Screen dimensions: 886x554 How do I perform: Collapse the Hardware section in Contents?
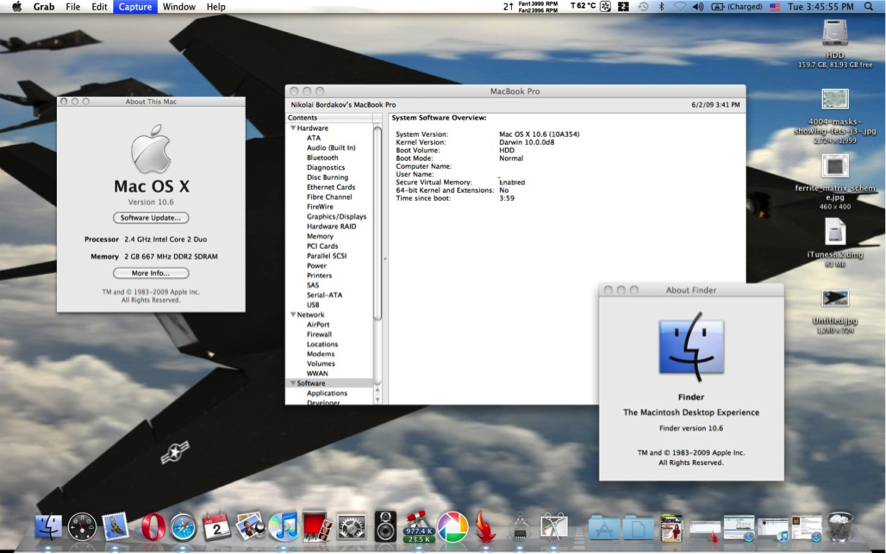(x=293, y=128)
